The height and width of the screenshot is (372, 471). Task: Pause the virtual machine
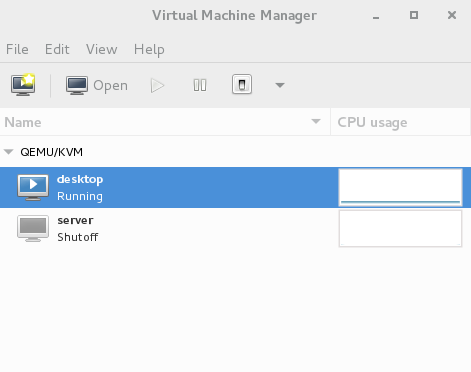point(200,85)
